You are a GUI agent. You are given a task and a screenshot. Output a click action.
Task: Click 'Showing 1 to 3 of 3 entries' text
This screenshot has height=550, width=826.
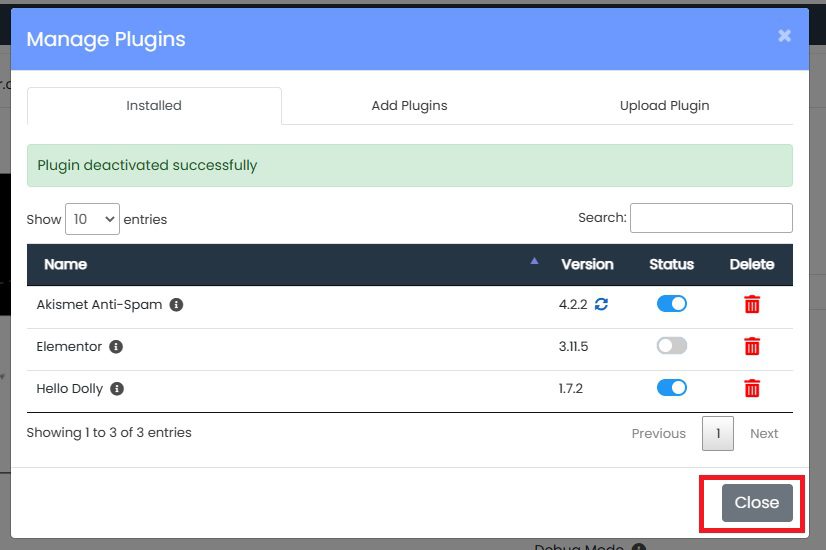coord(109,433)
